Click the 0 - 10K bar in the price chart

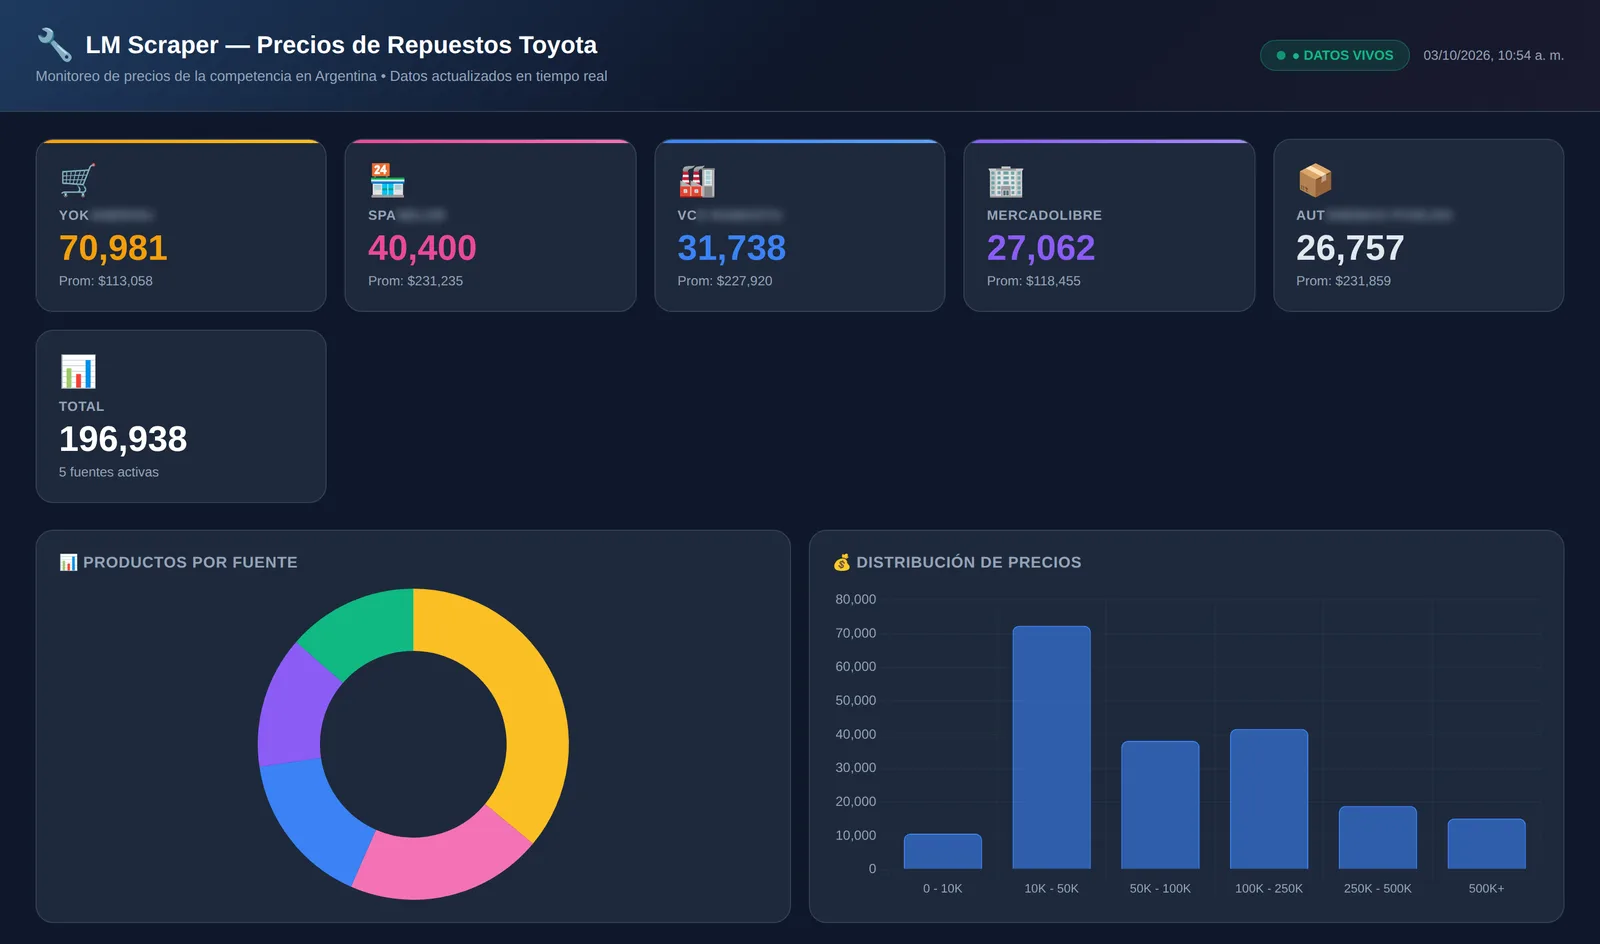943,851
